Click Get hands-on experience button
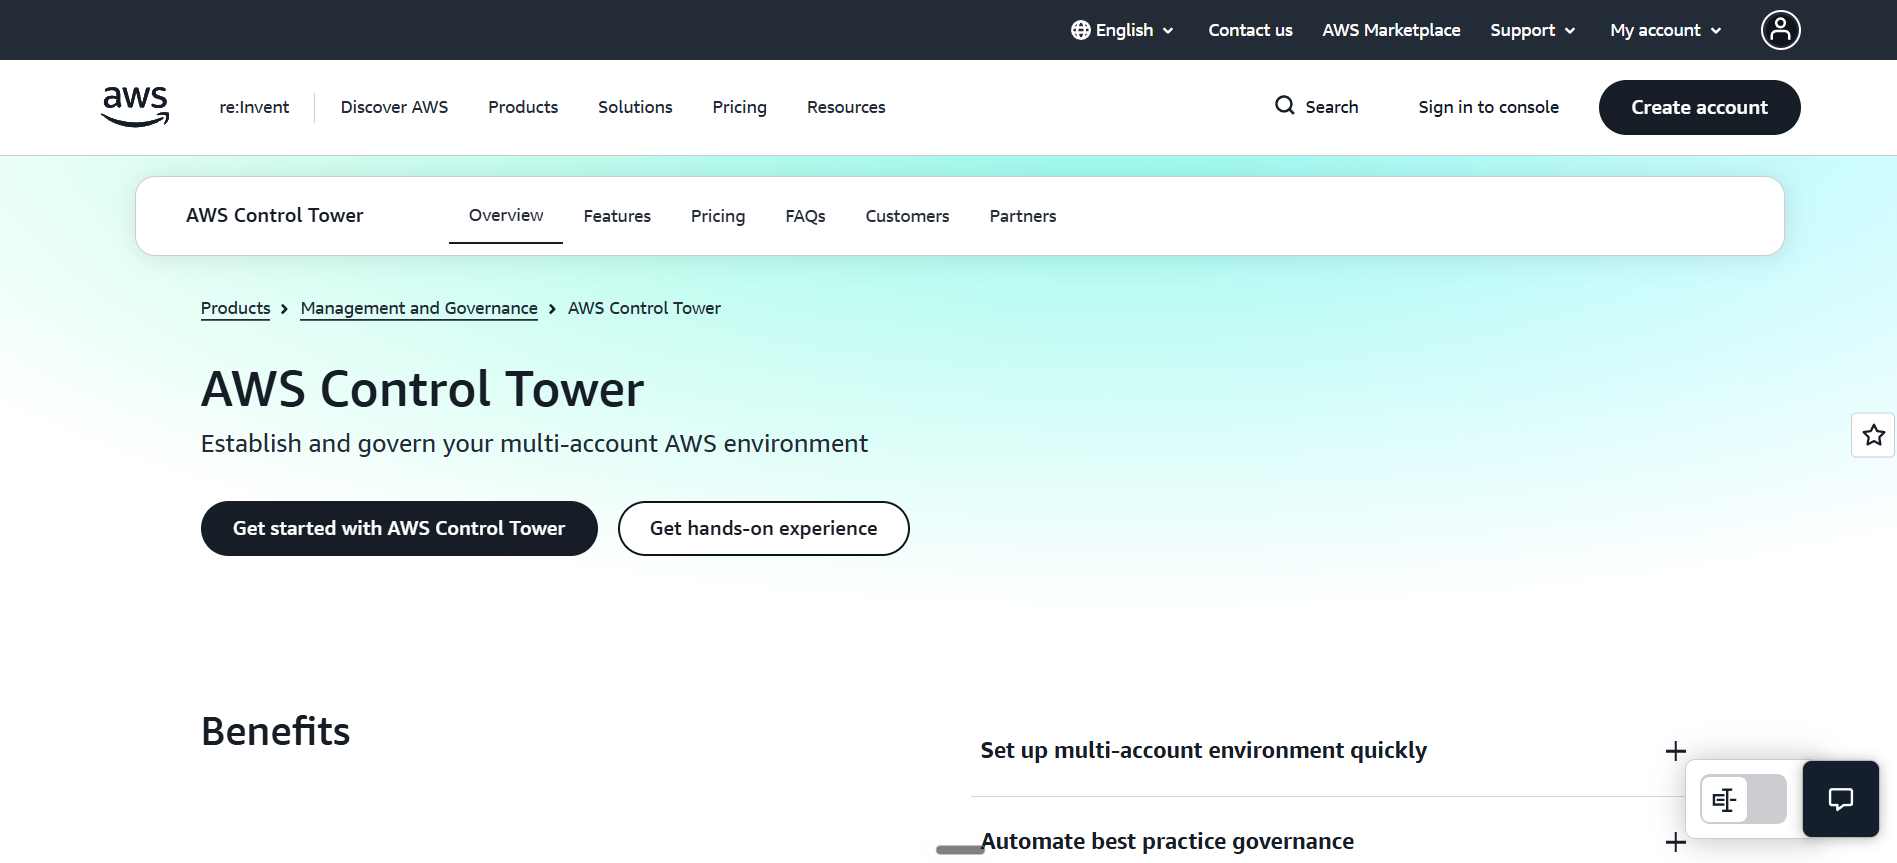1897x863 pixels. tap(763, 528)
